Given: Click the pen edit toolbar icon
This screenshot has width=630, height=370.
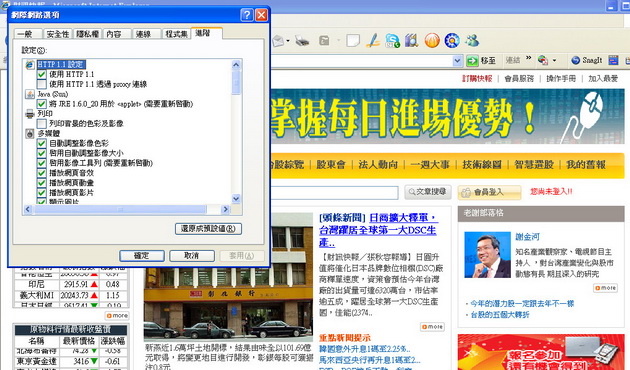Looking at the screenshot, I should coord(373,41).
